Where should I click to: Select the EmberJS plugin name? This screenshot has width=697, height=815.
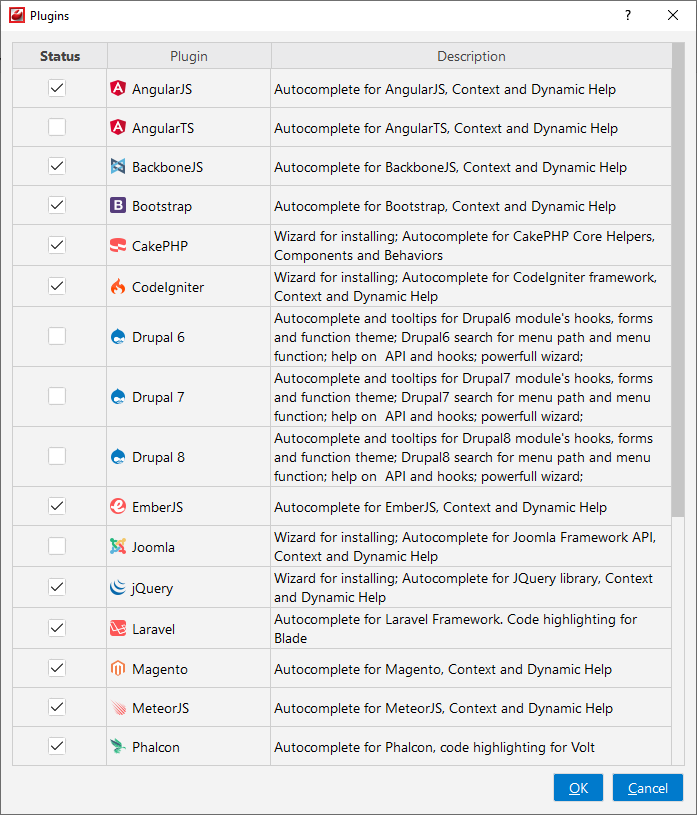click(157, 507)
